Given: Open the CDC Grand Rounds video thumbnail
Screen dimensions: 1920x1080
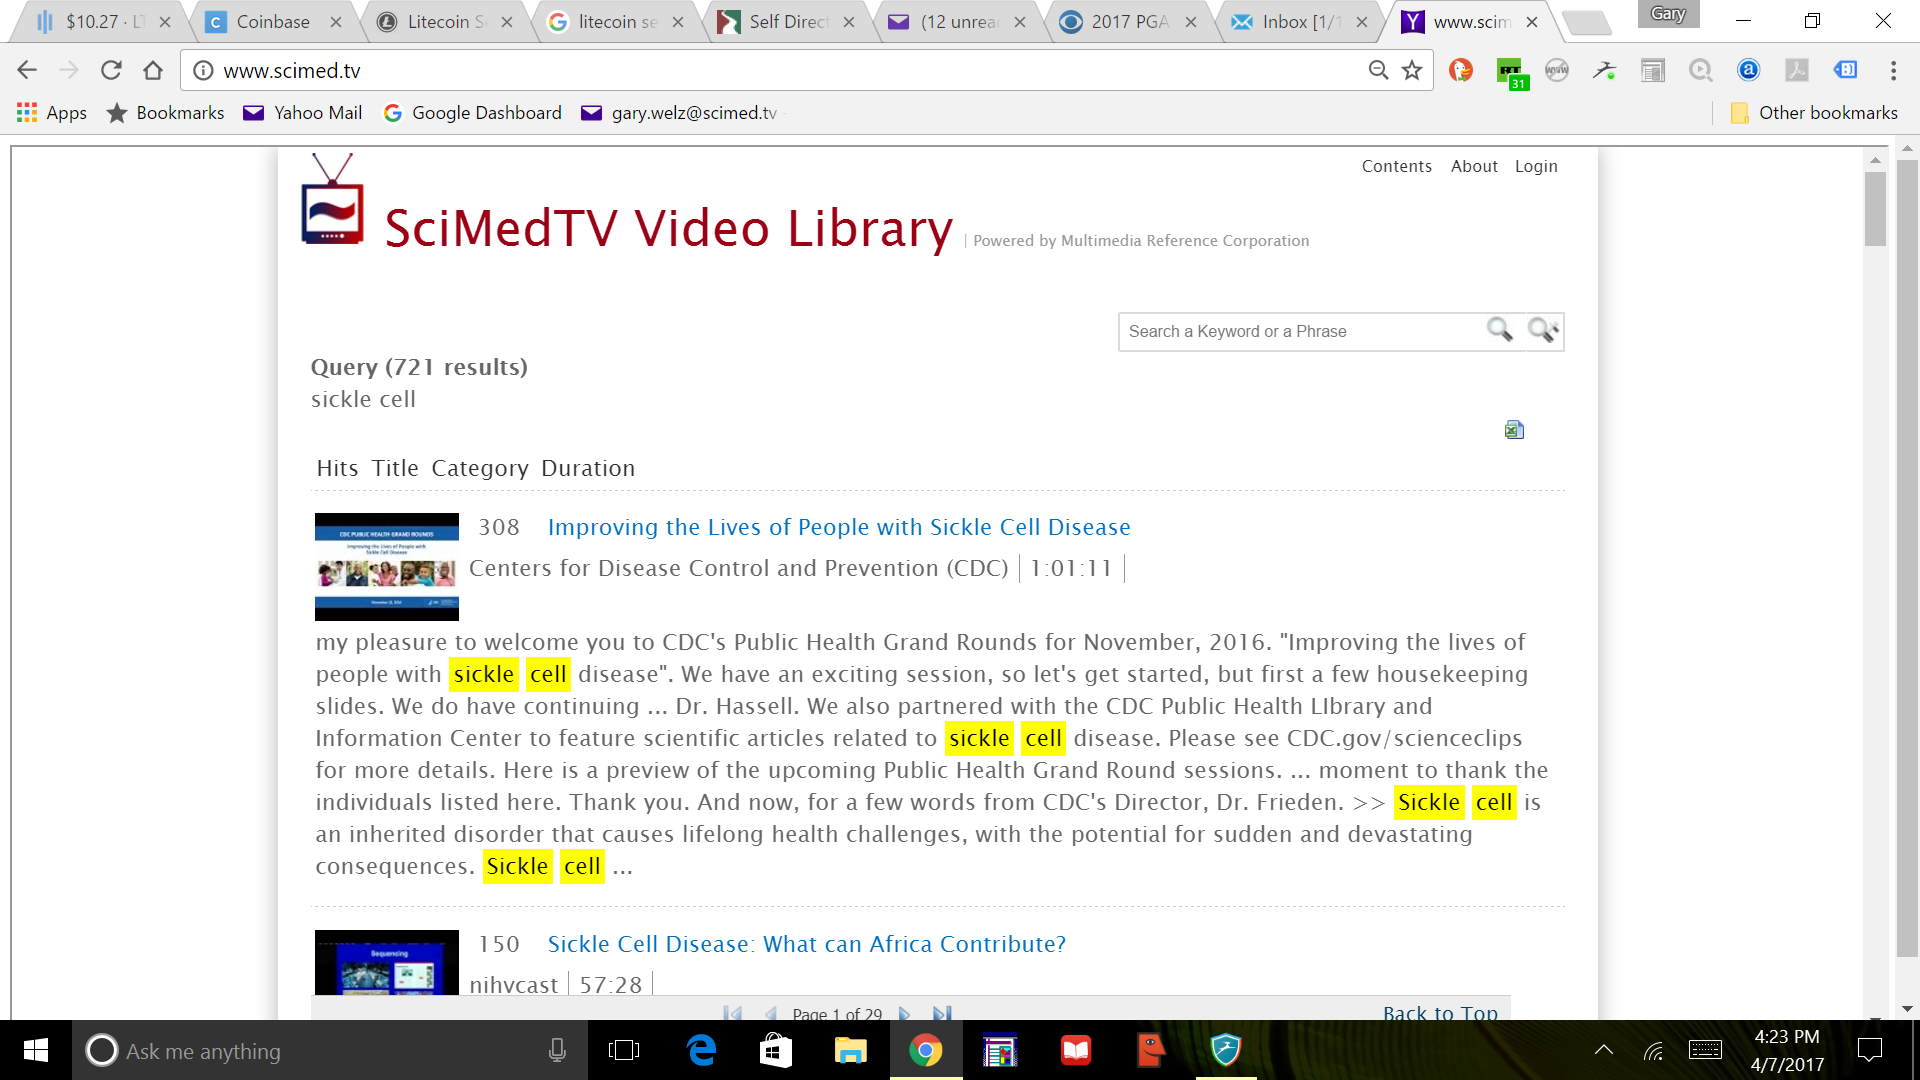Looking at the screenshot, I should [387, 567].
